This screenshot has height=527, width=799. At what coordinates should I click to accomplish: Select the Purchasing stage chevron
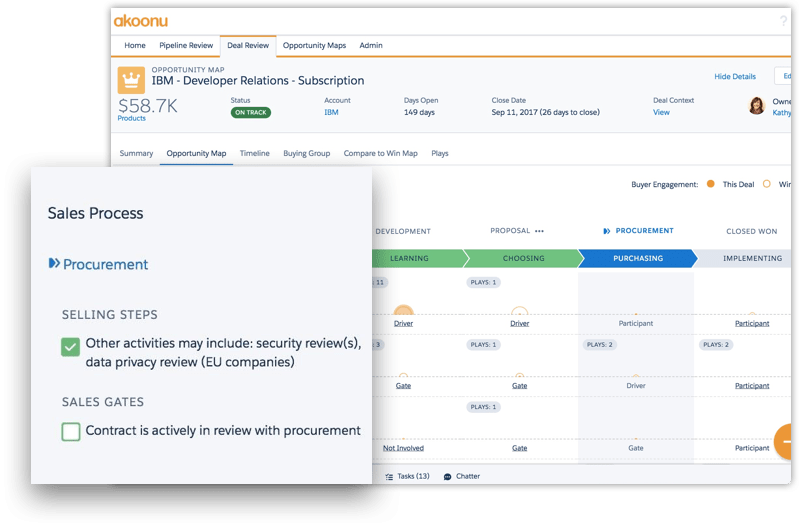tap(638, 258)
